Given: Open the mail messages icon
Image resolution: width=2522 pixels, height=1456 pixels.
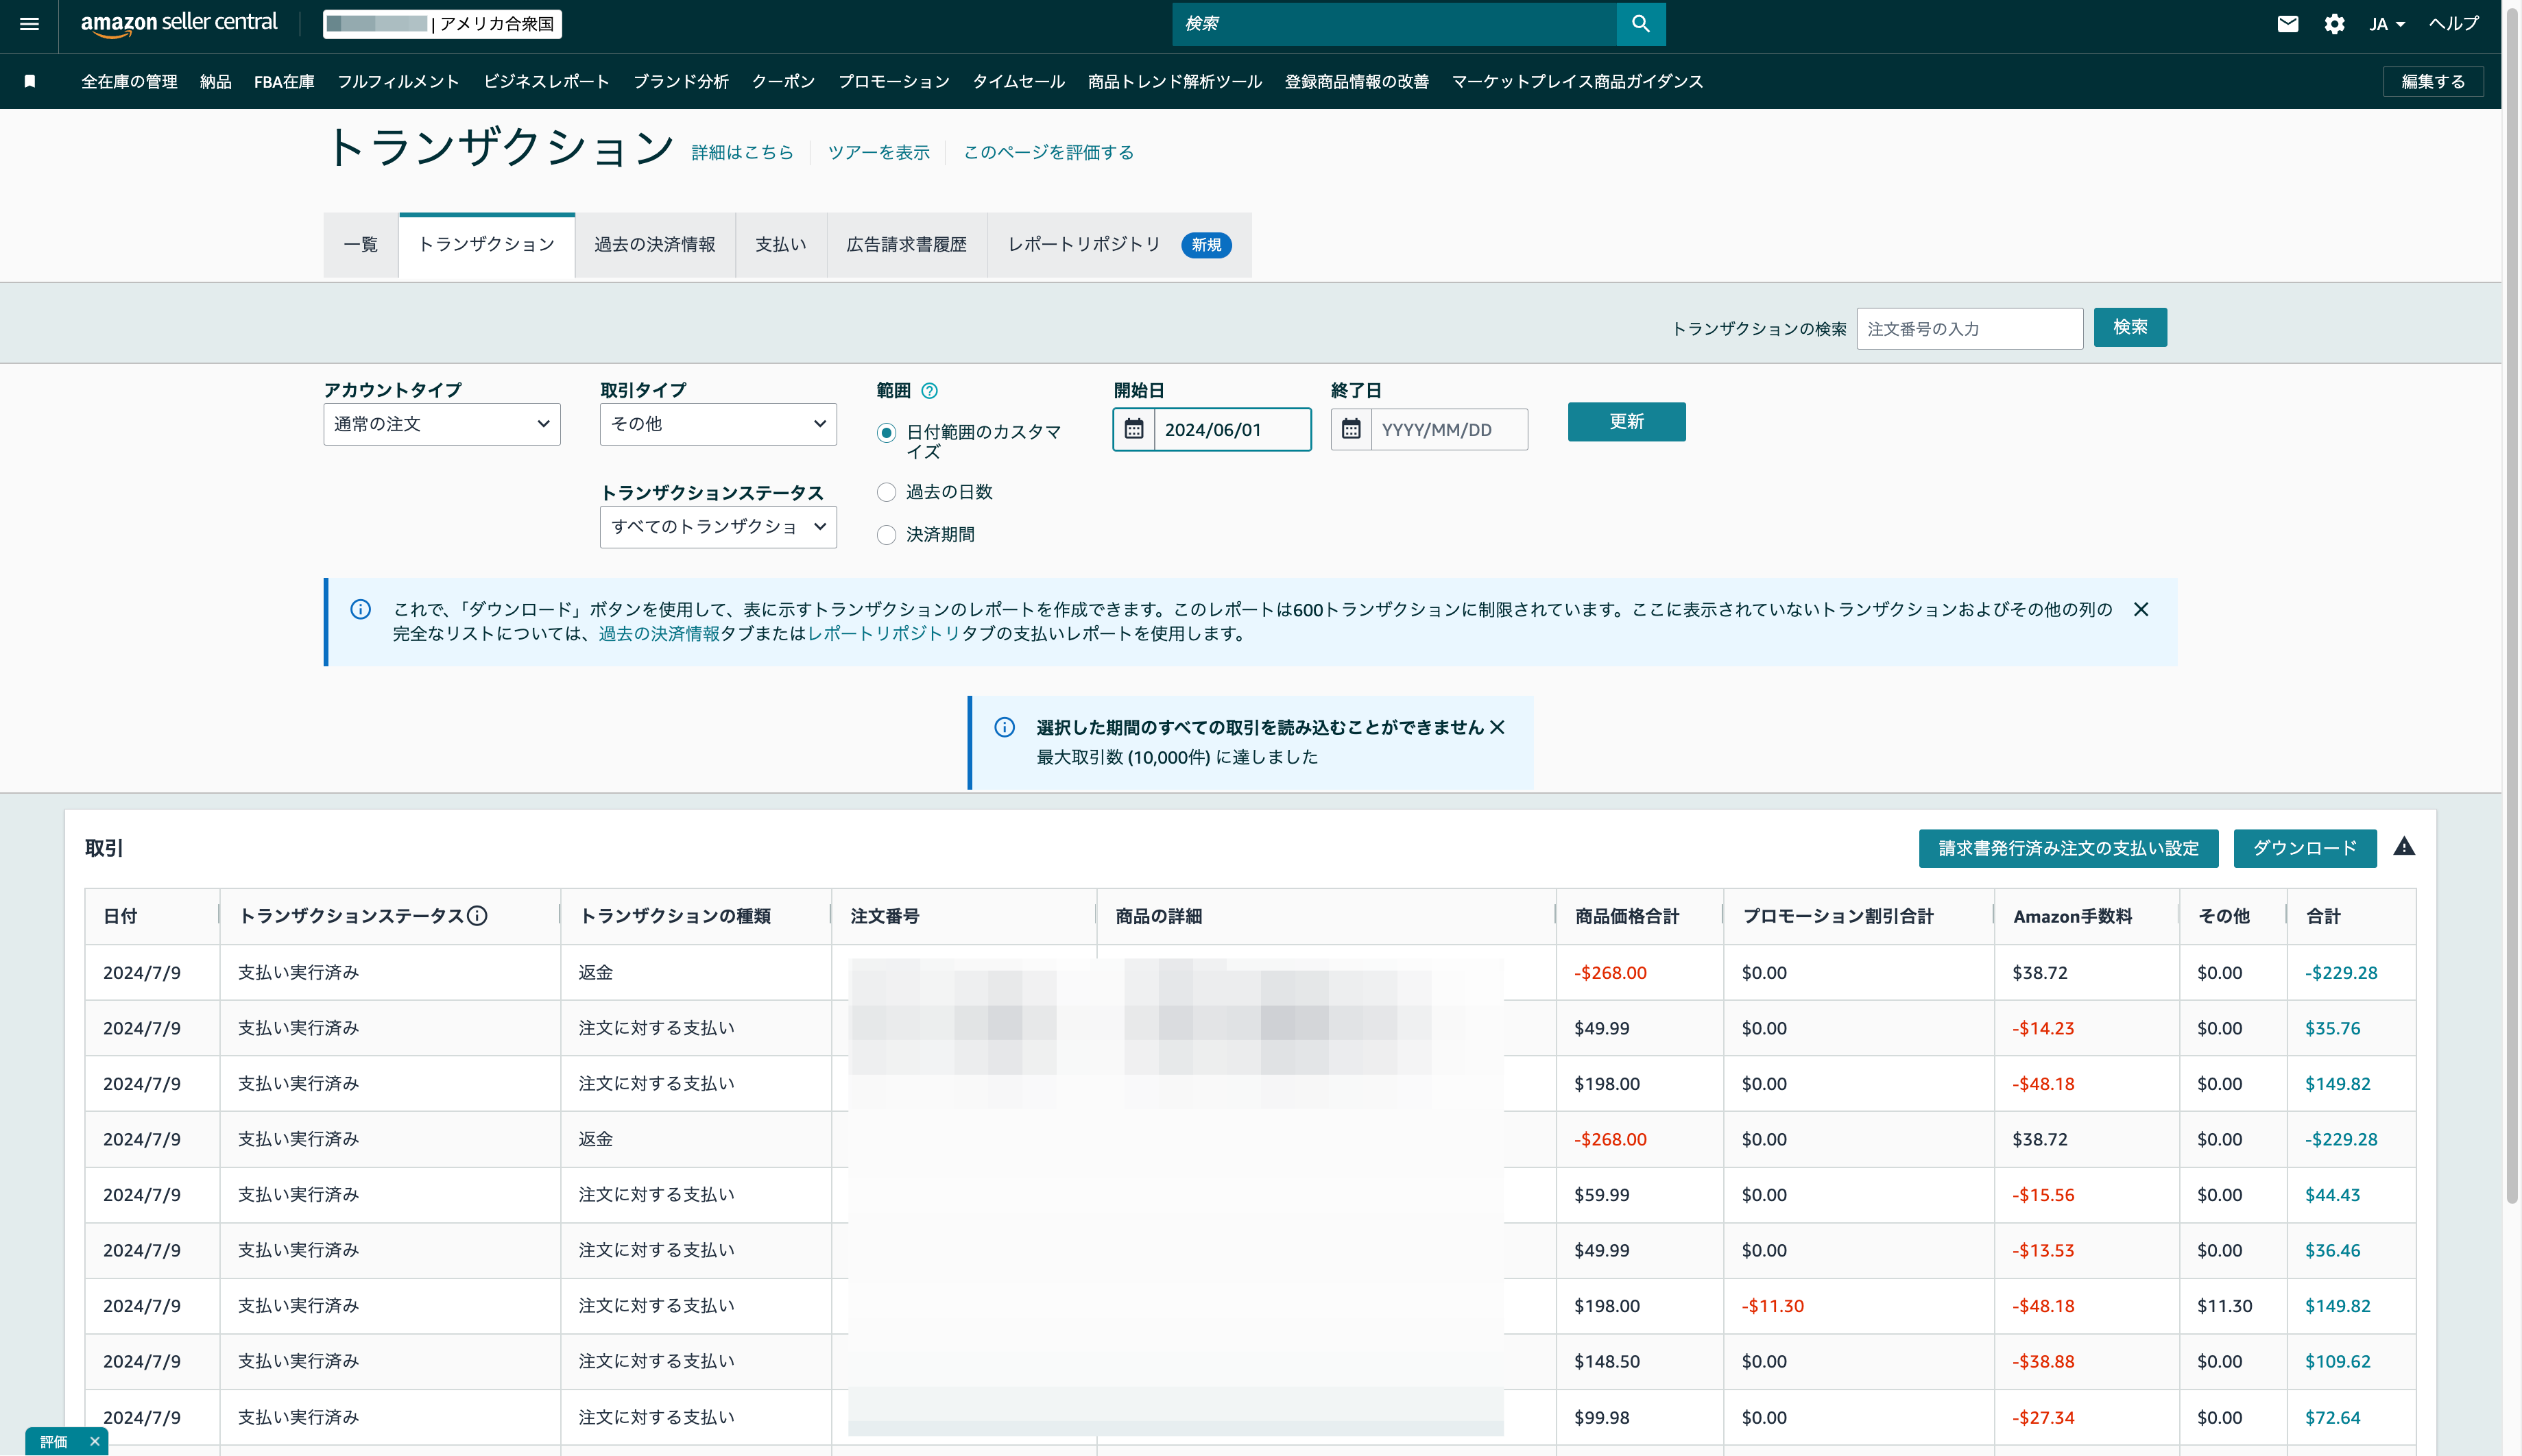Looking at the screenshot, I should coord(2288,24).
